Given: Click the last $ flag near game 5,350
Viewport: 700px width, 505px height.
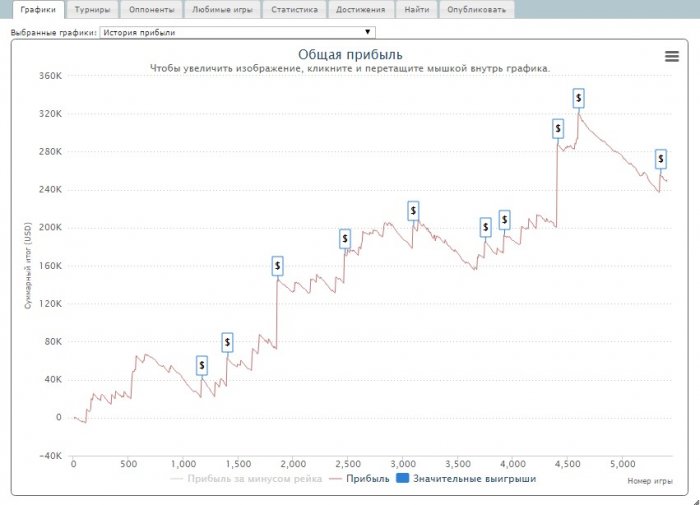Looking at the screenshot, I should pos(661,159).
